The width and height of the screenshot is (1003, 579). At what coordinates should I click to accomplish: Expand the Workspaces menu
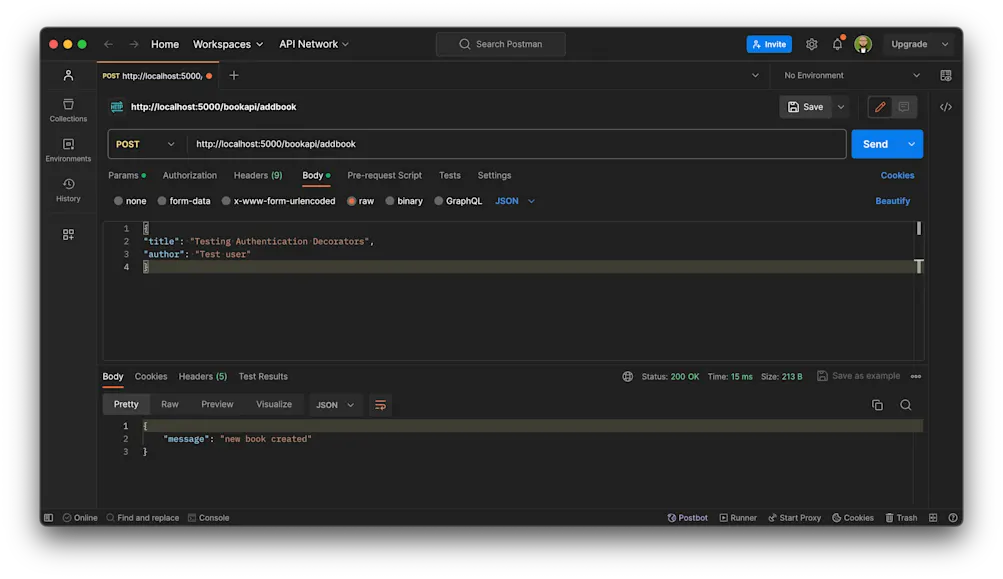coord(228,44)
